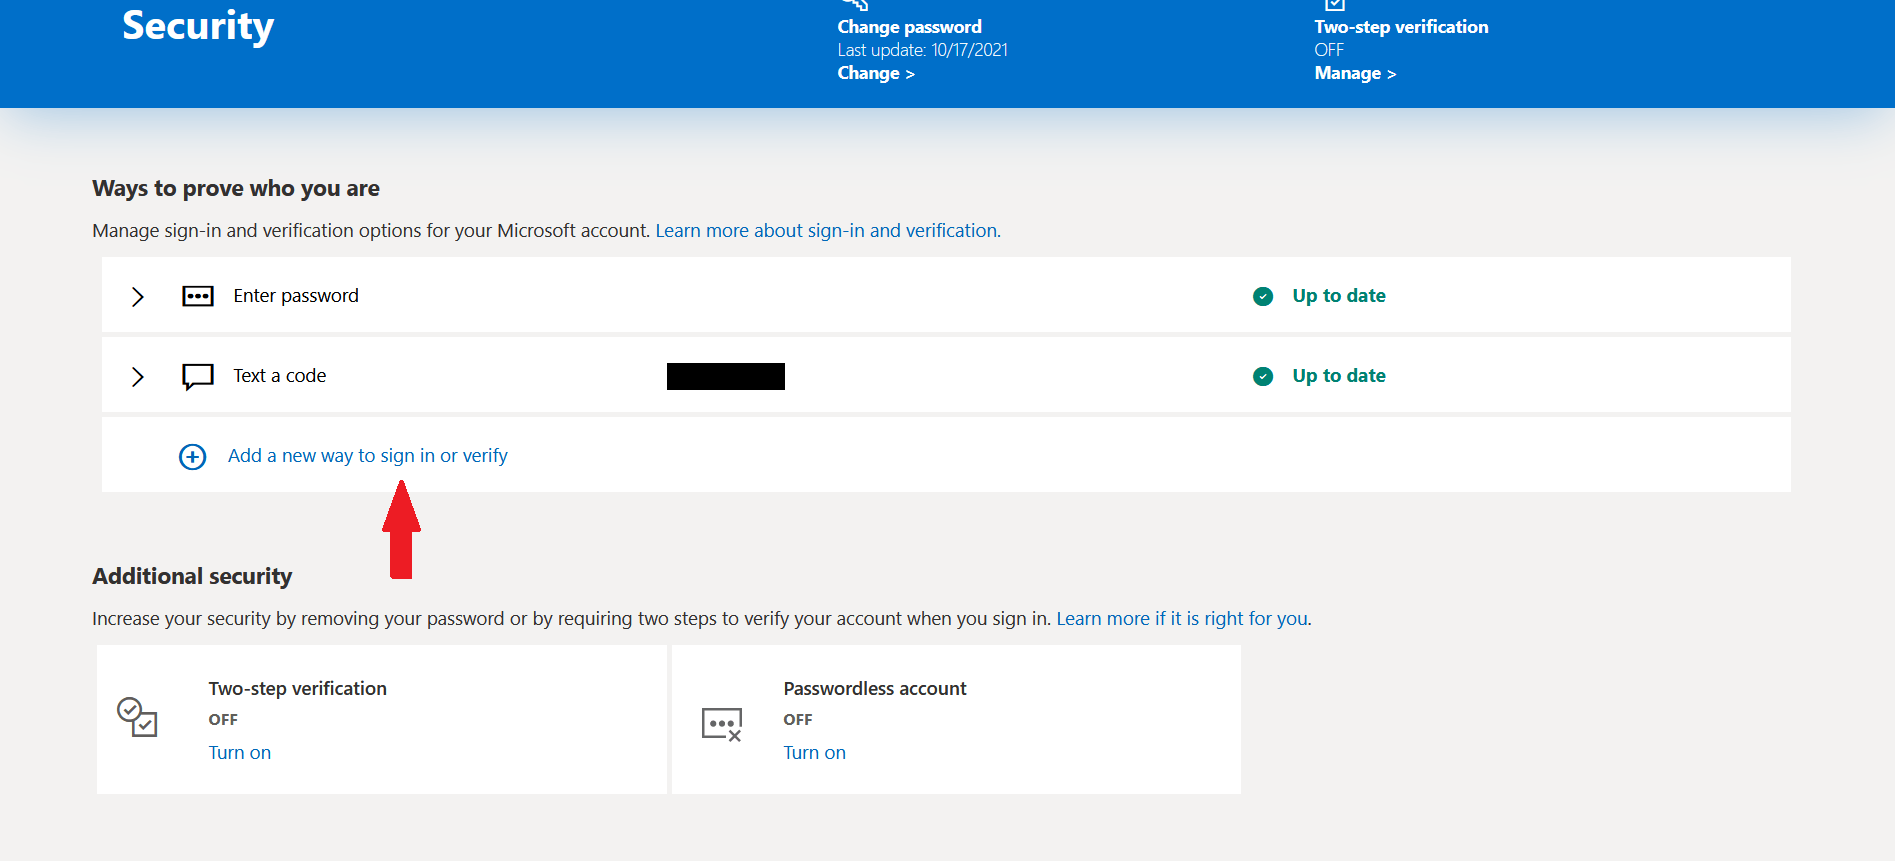The width and height of the screenshot is (1895, 861).
Task: Click Change under Change password header
Action: (876, 73)
